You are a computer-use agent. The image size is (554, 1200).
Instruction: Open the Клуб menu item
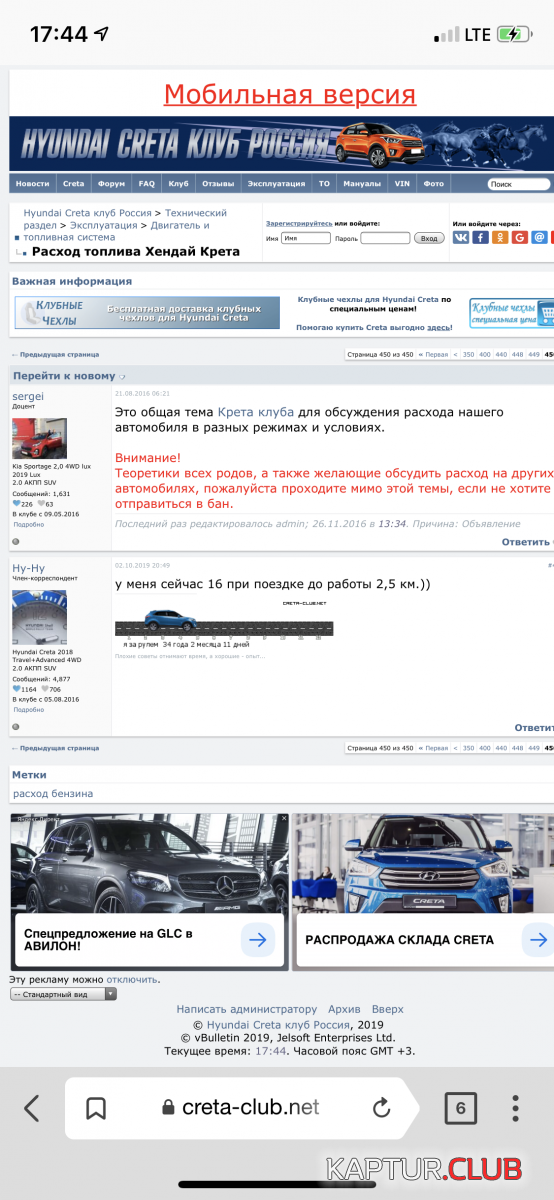179,184
